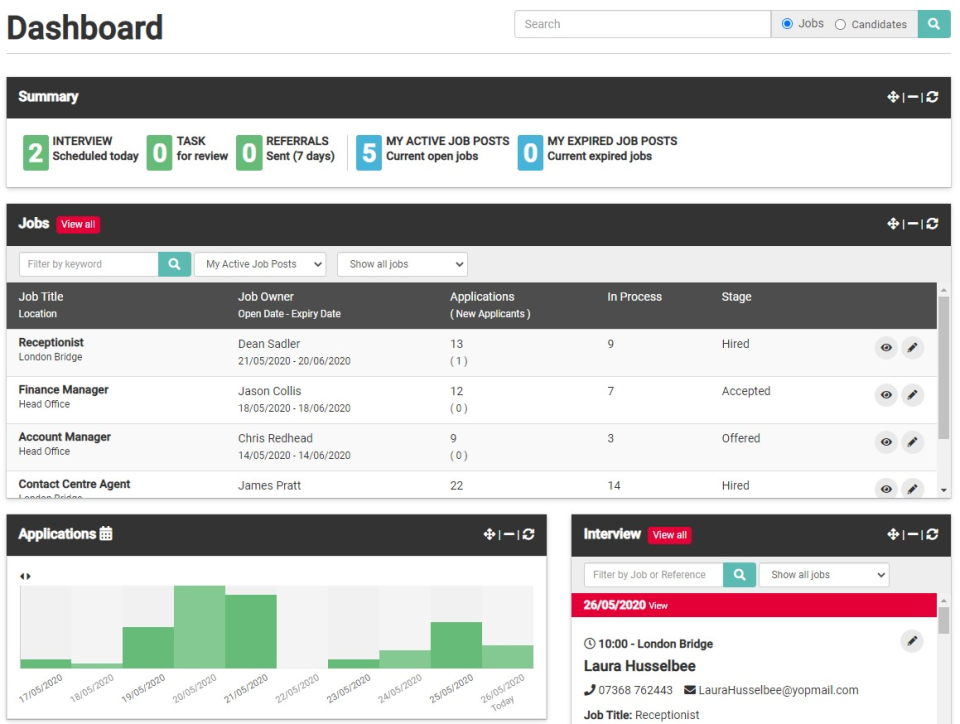Select the Jobs radio button
The height and width of the screenshot is (724, 960).
(x=787, y=24)
